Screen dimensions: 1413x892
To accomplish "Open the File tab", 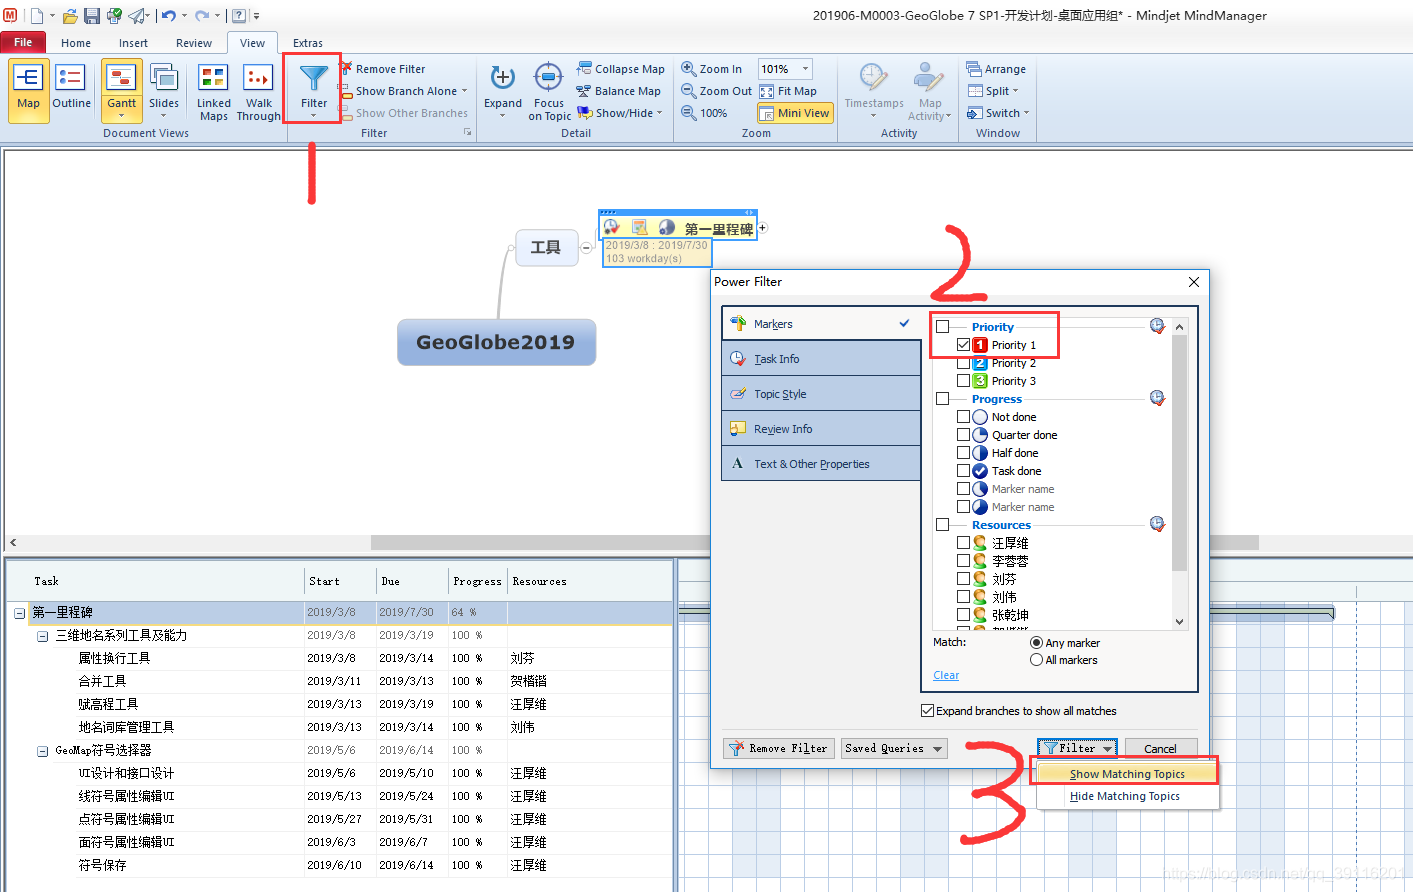I will click(x=22, y=42).
